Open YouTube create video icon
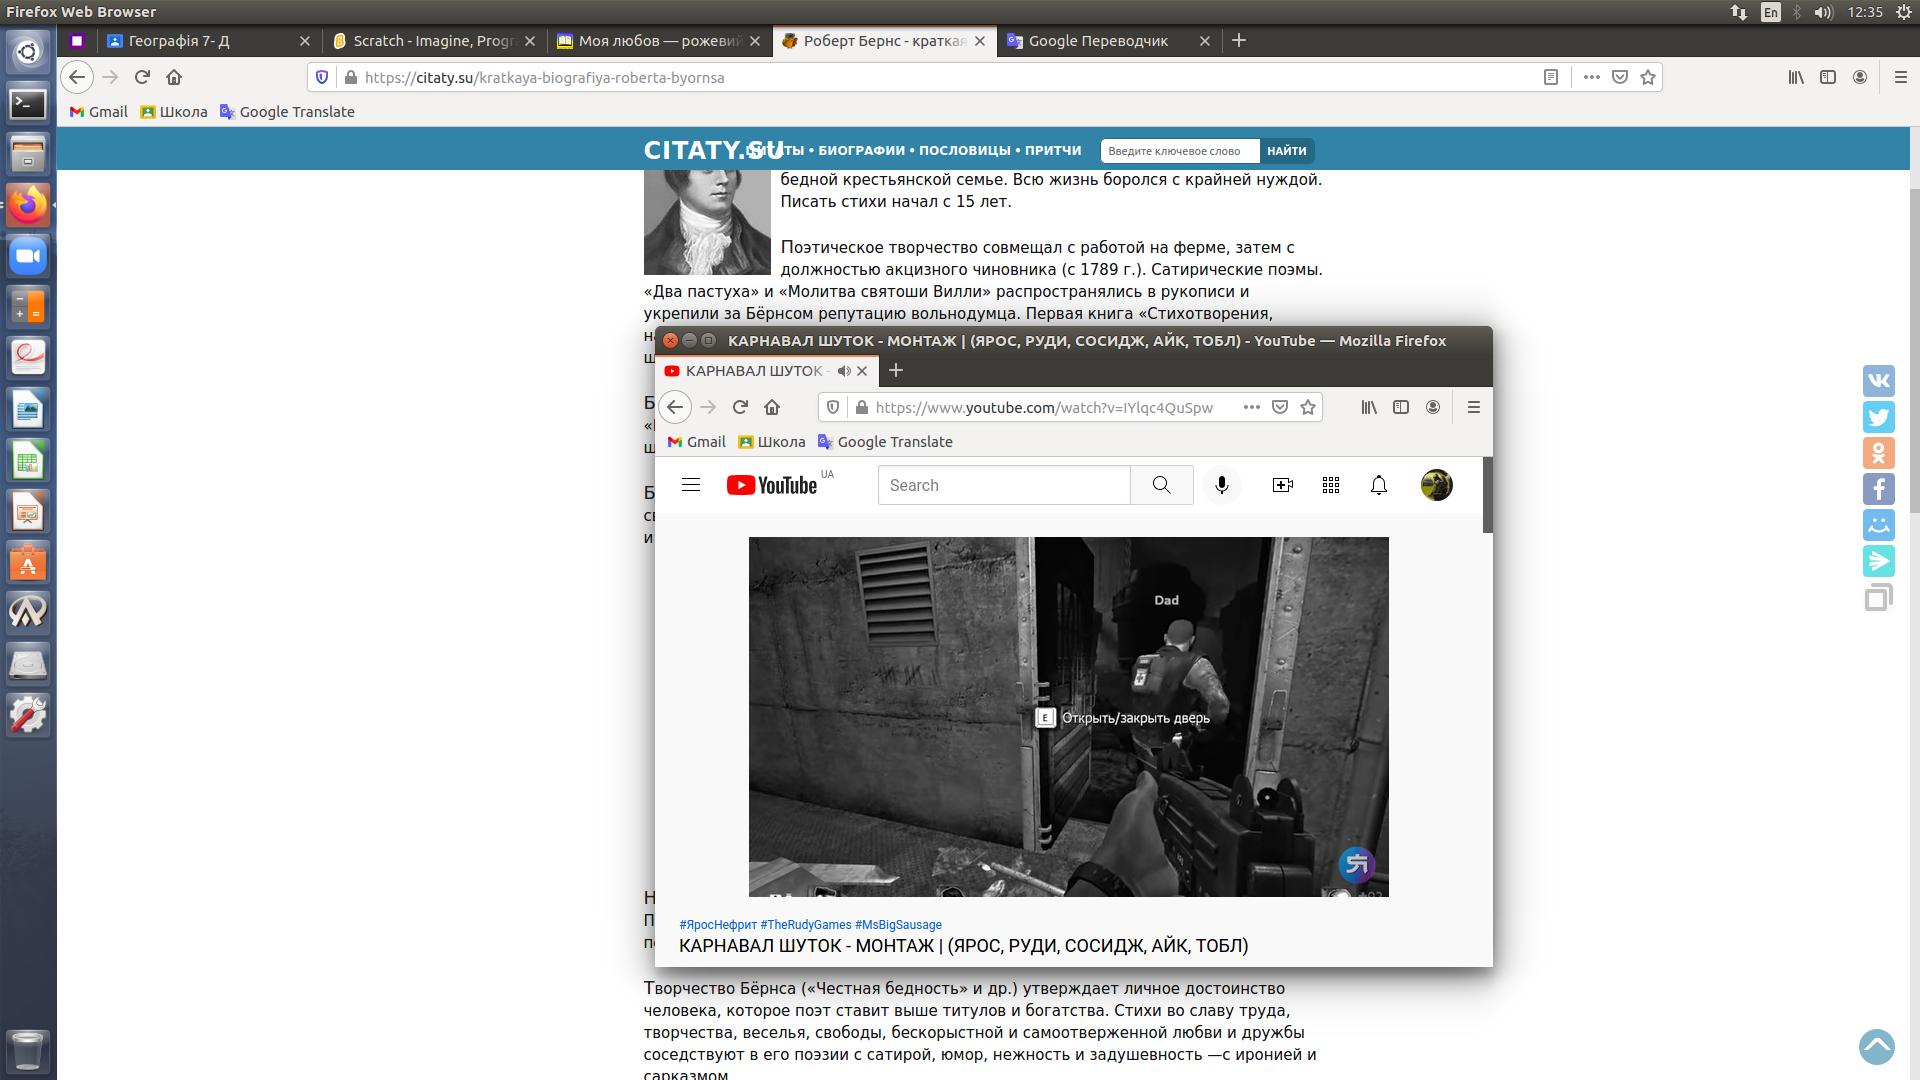The image size is (1920, 1080). click(1282, 485)
